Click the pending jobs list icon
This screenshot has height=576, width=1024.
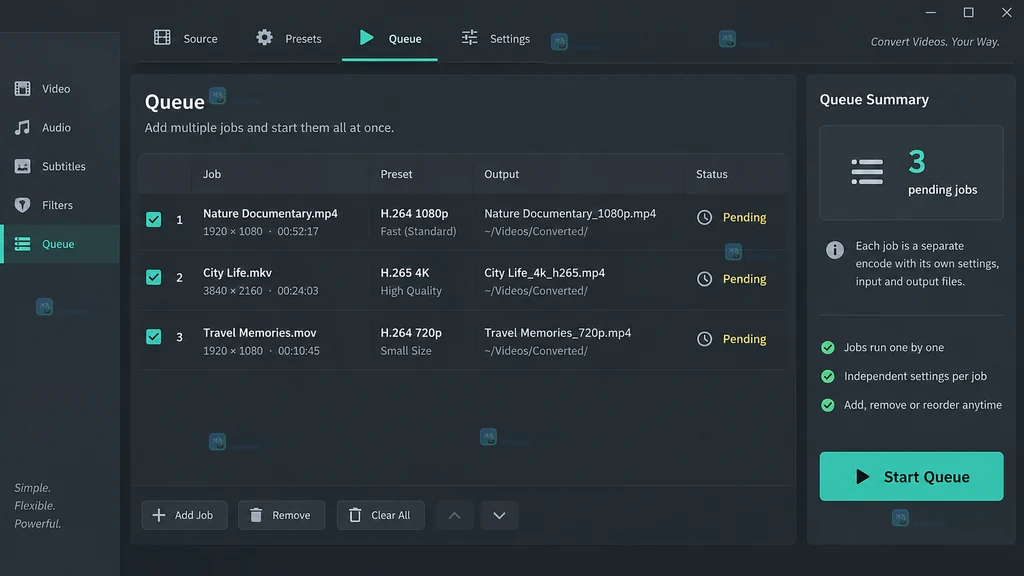(867, 172)
